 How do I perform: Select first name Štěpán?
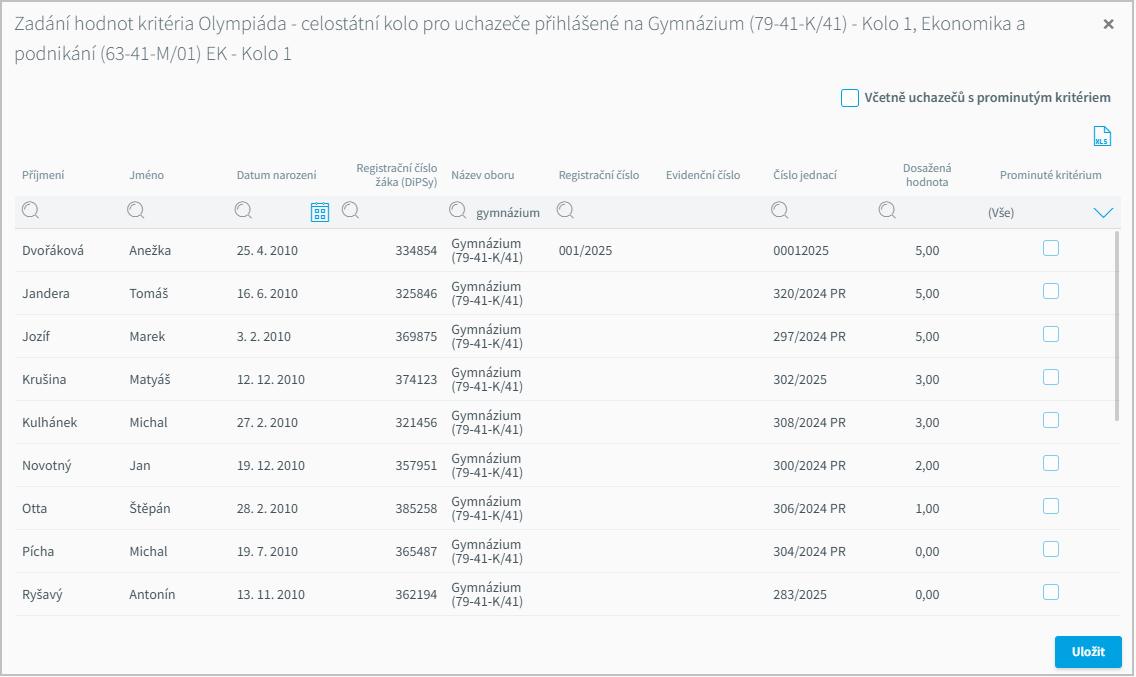coord(150,508)
